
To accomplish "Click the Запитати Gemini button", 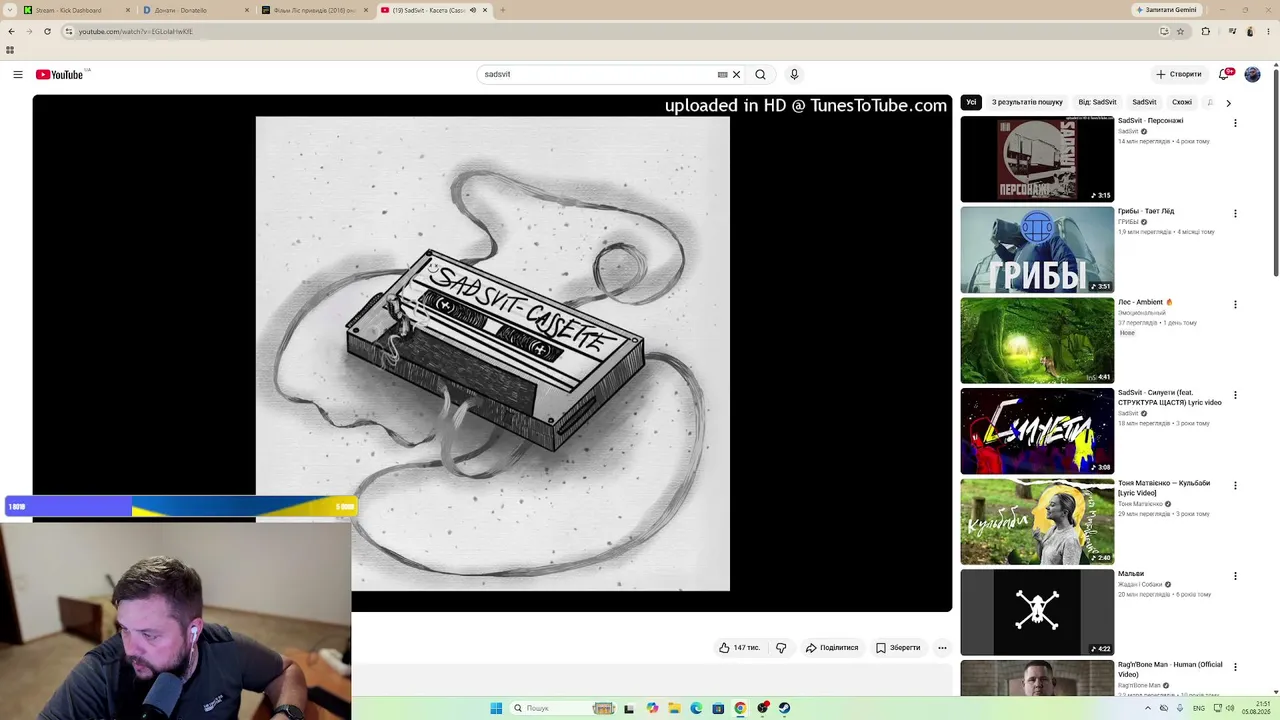I will pyautogui.click(x=1166, y=10).
